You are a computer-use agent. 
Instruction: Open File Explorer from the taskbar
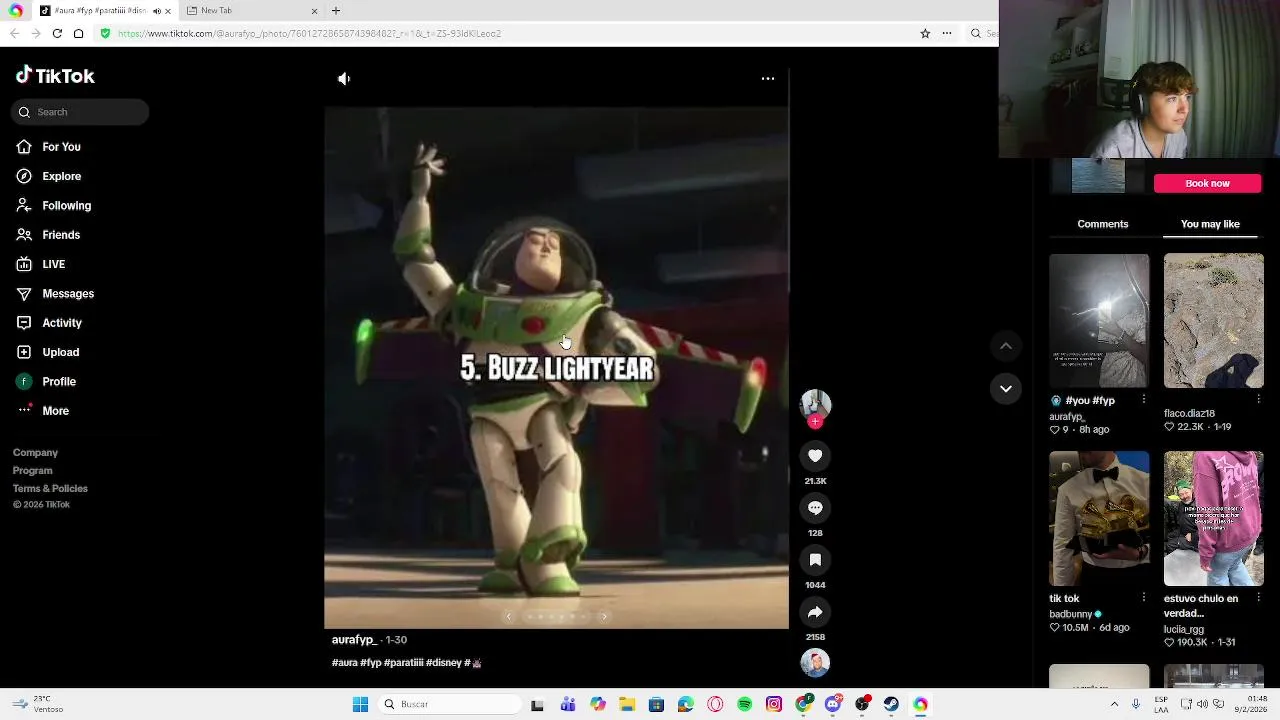pyautogui.click(x=627, y=704)
